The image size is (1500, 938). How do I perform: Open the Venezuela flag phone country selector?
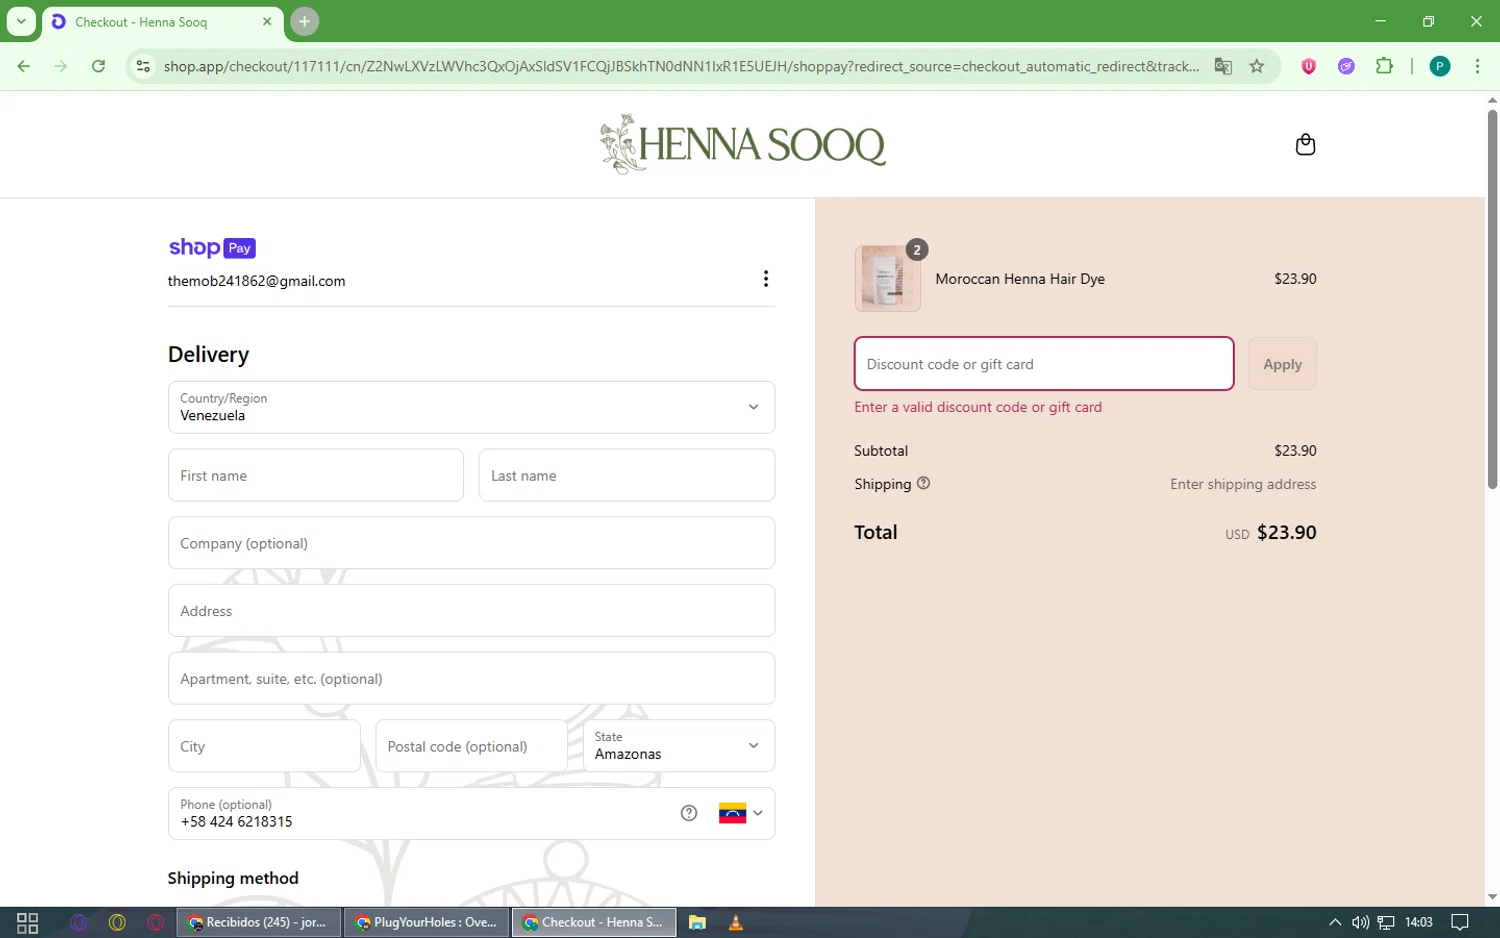(741, 813)
